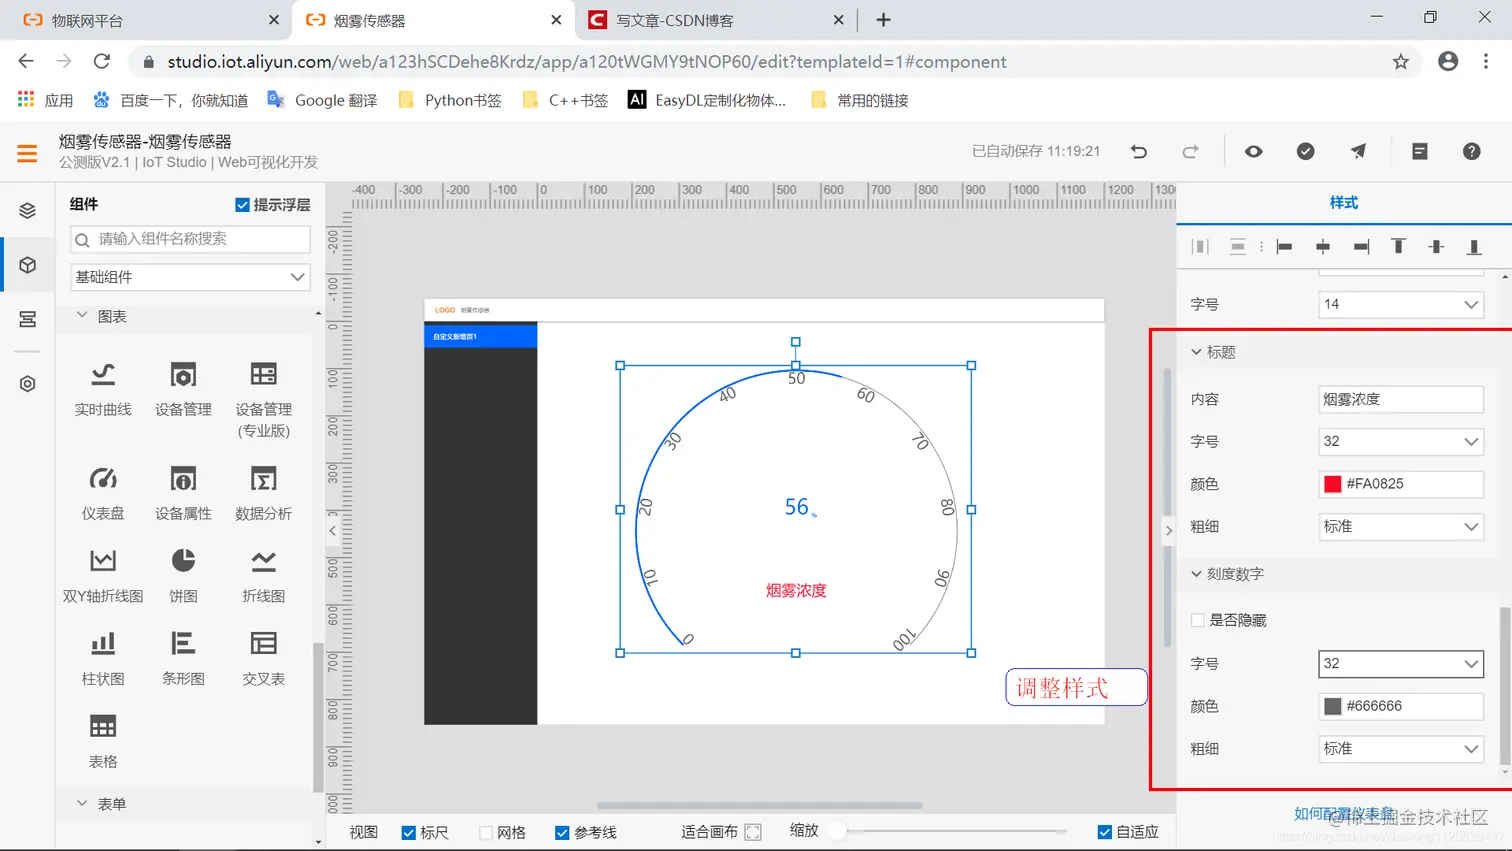Screen dimensions: 1512x851
Task: Open the Google 翻译 bookmark
Action: pyautogui.click(x=322, y=100)
